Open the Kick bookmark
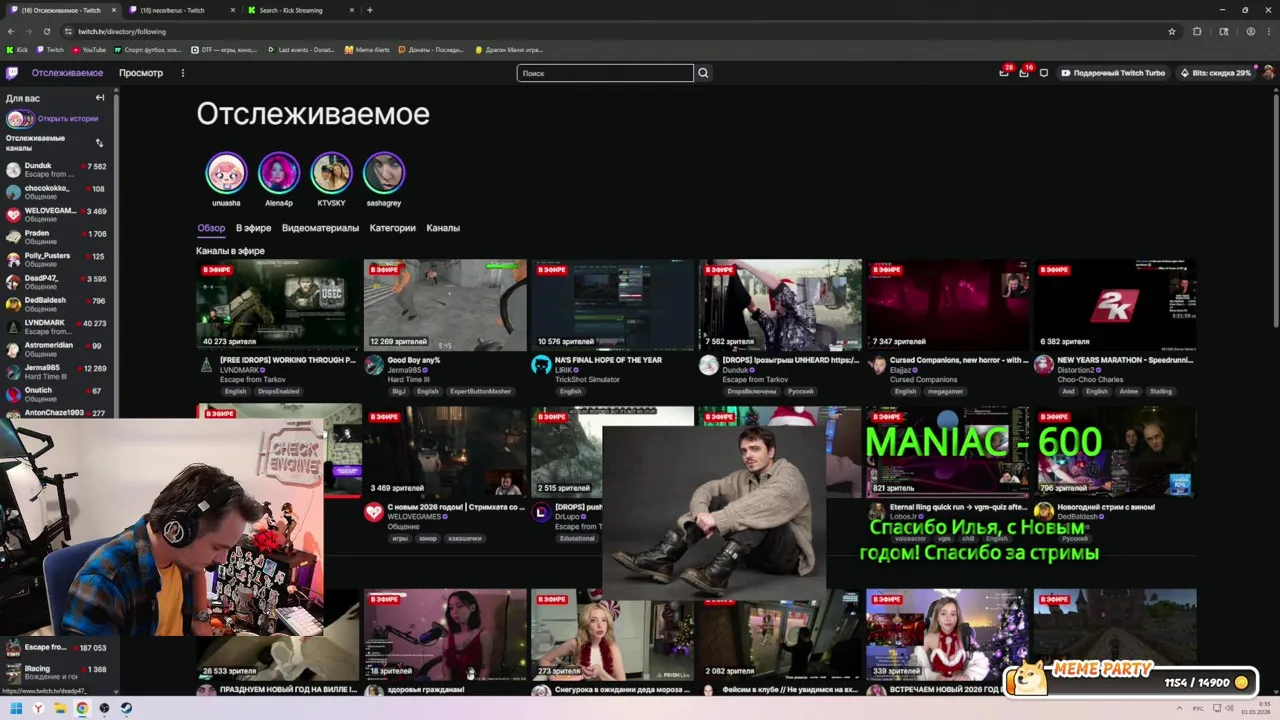The image size is (1280, 720). [x=18, y=49]
